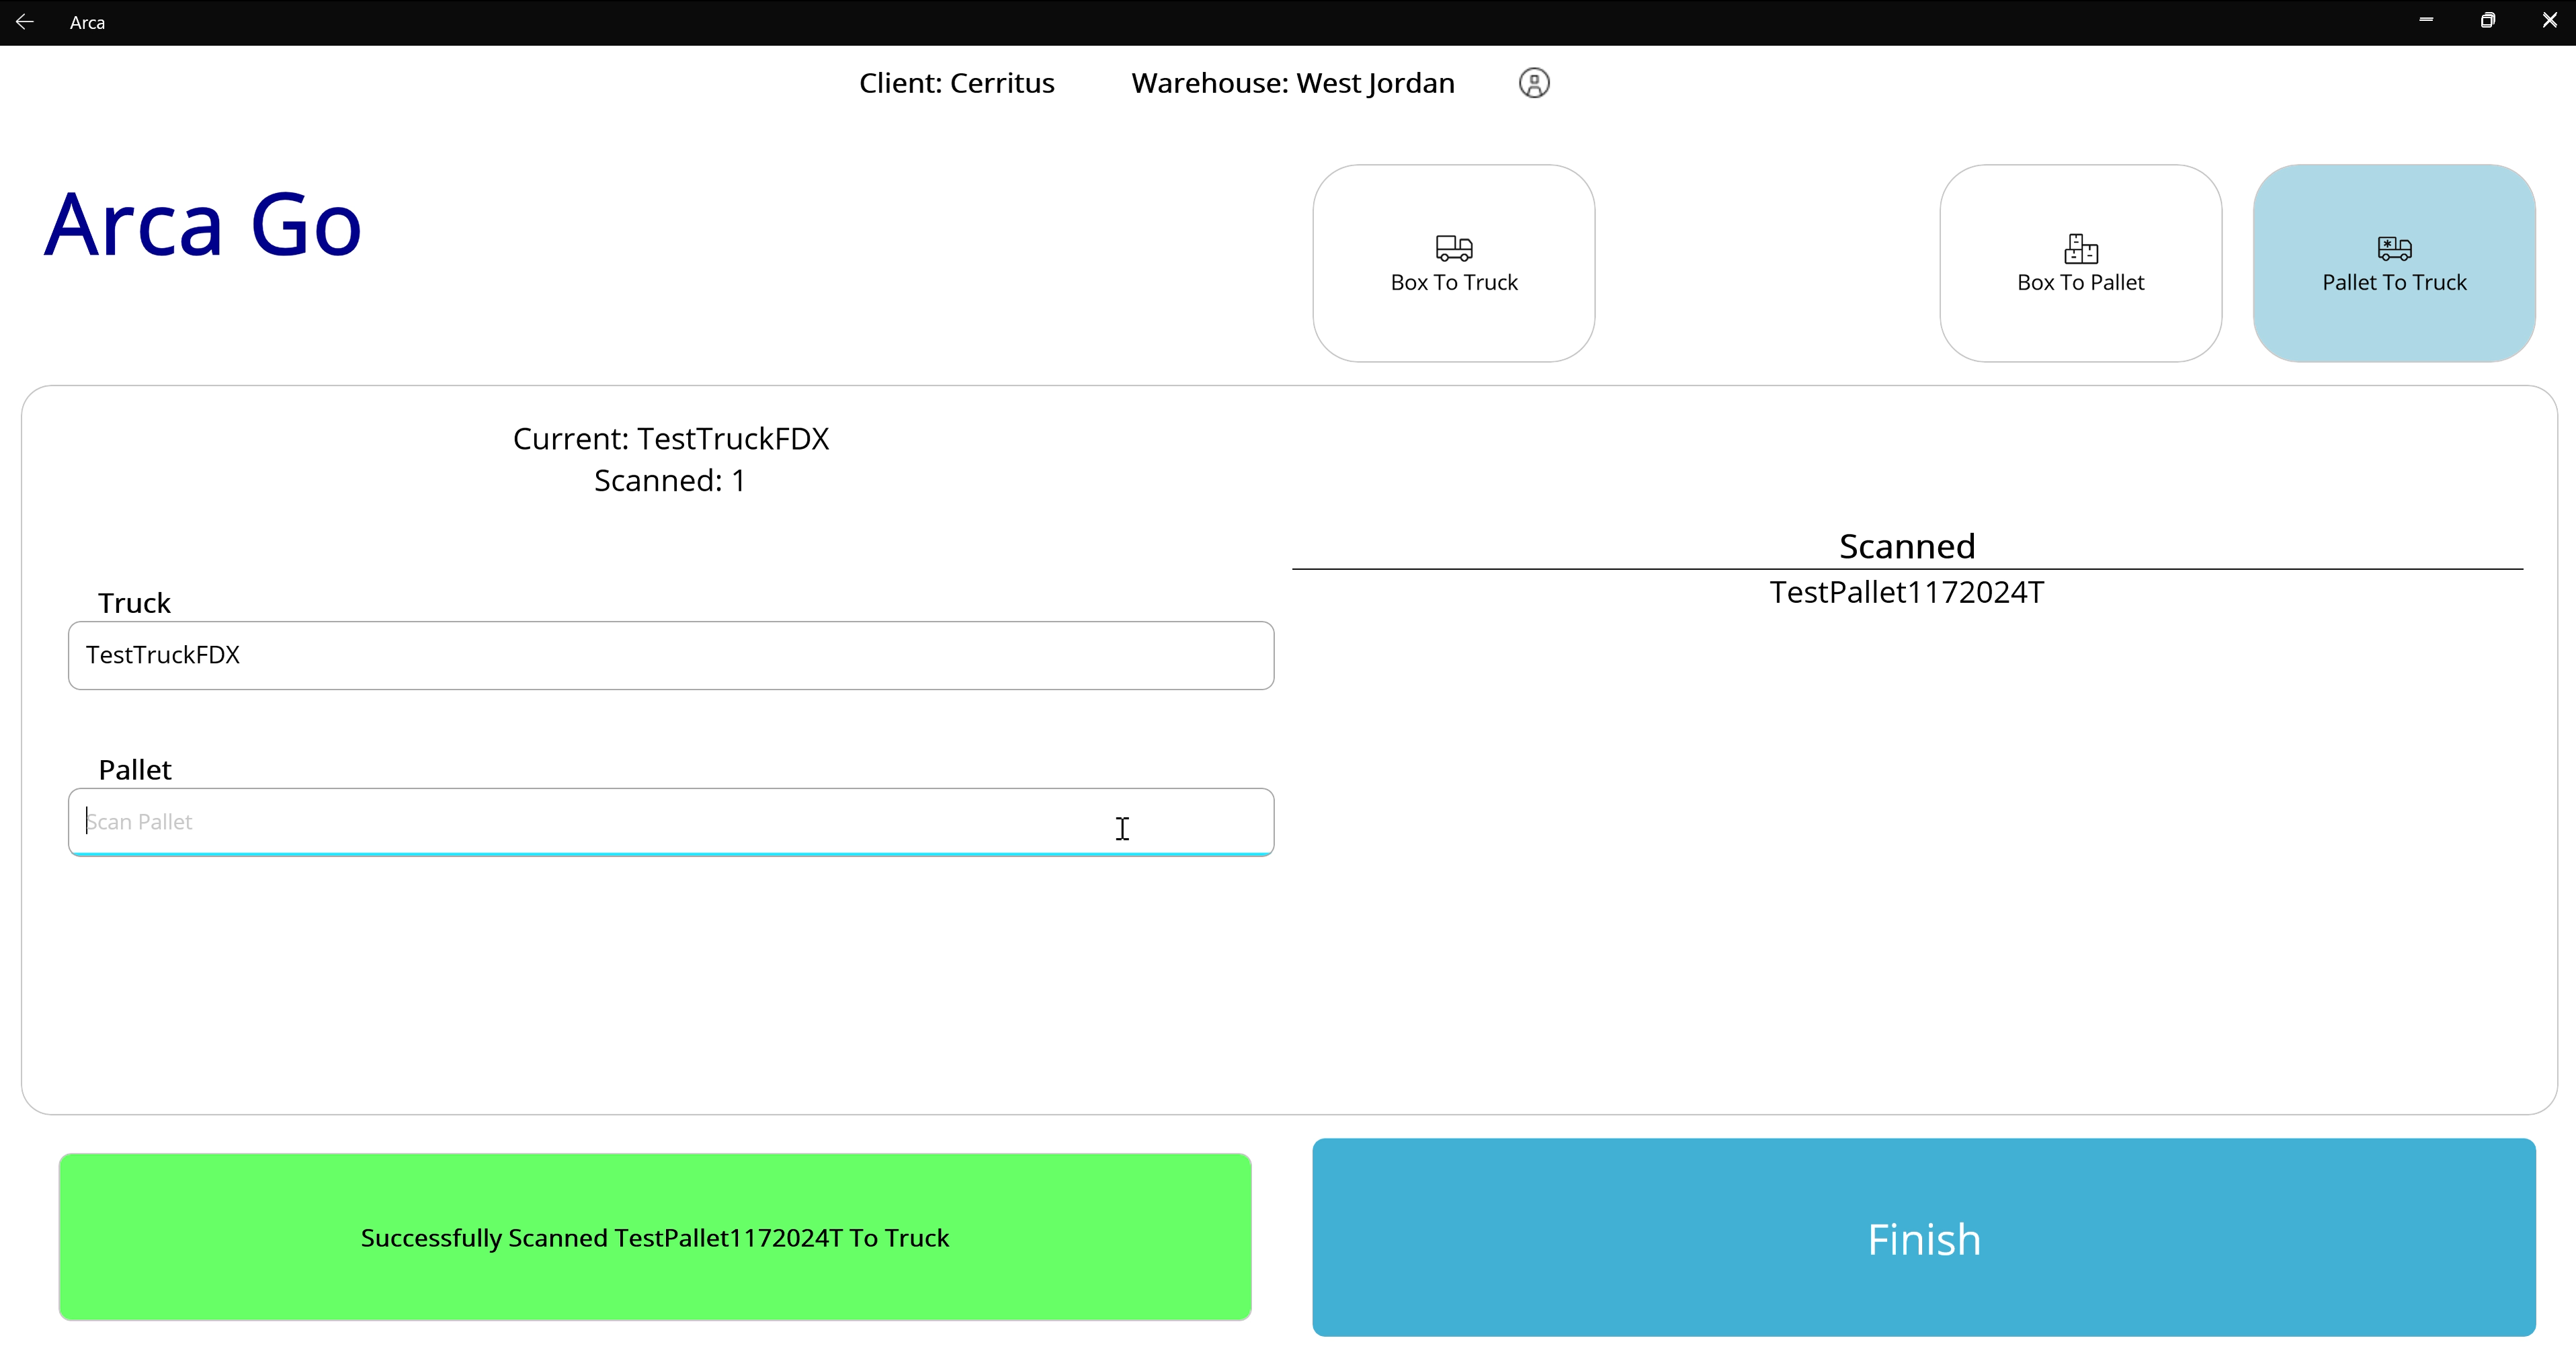Restore down the Arca window
The image size is (2576, 1369).
2487,21
